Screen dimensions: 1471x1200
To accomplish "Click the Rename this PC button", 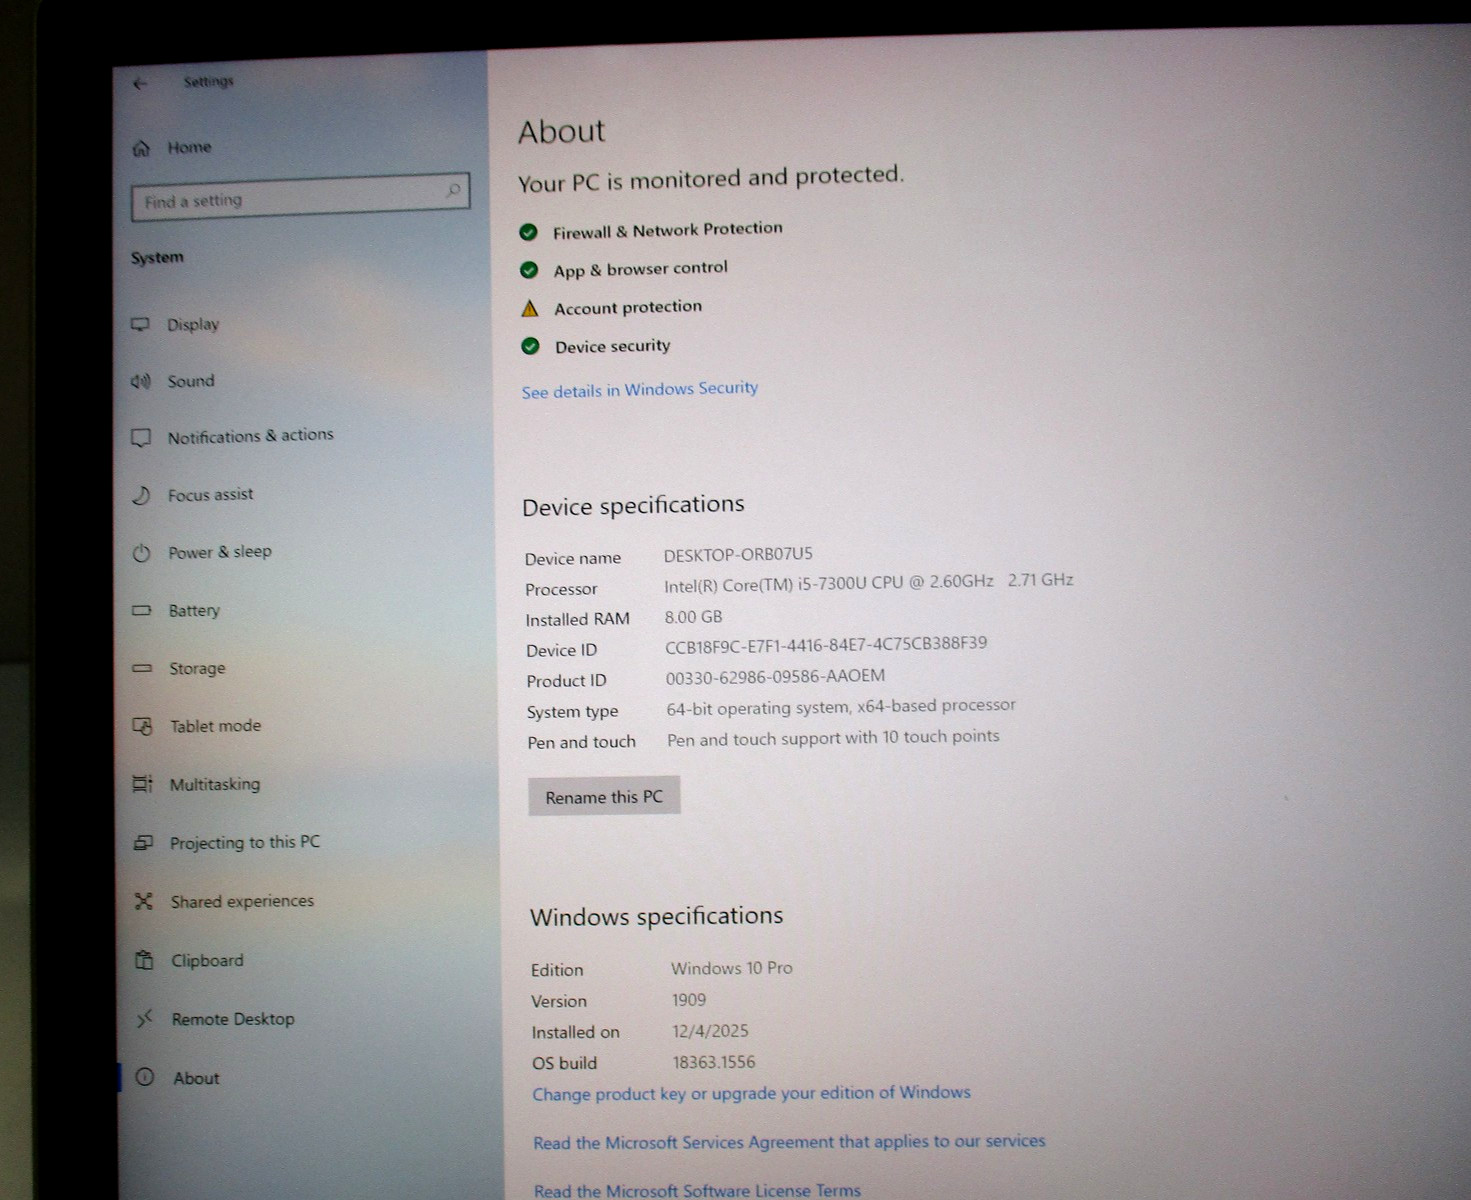I will pos(604,796).
